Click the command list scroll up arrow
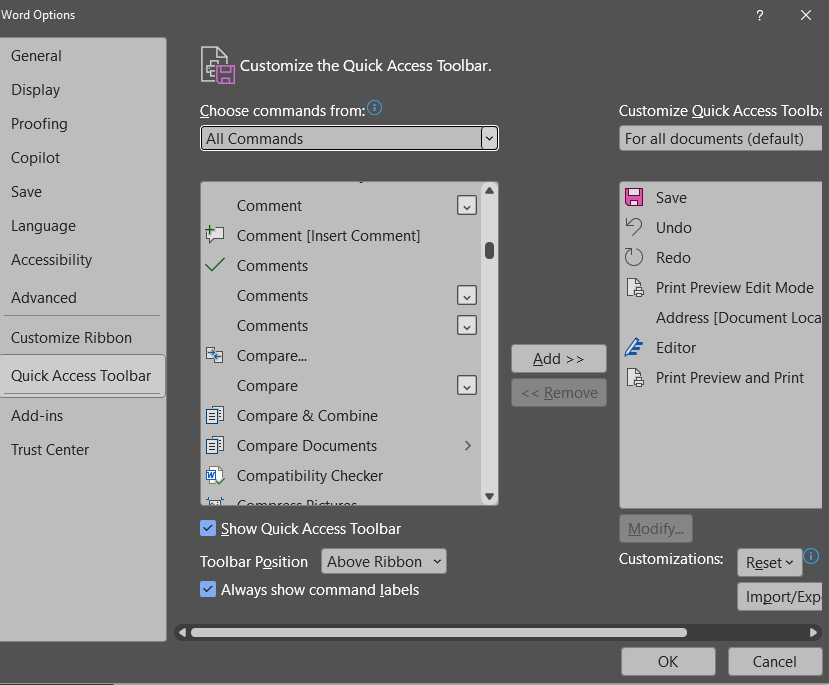This screenshot has height=685, width=829. pyautogui.click(x=490, y=190)
